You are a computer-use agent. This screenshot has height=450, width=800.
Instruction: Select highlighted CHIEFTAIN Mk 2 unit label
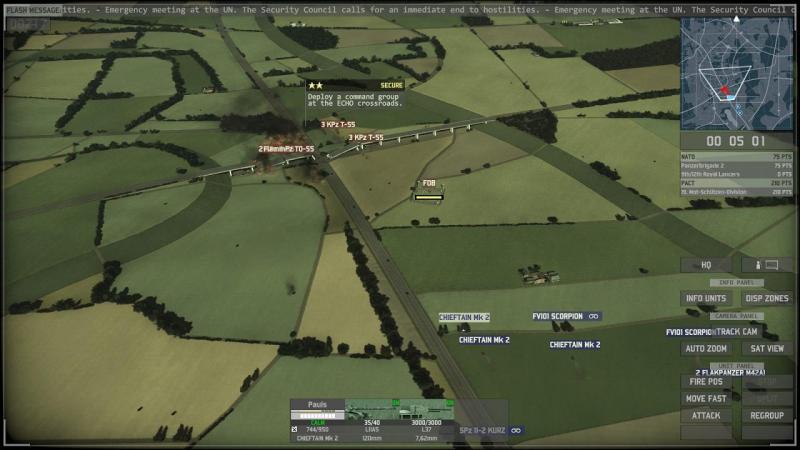(x=464, y=317)
